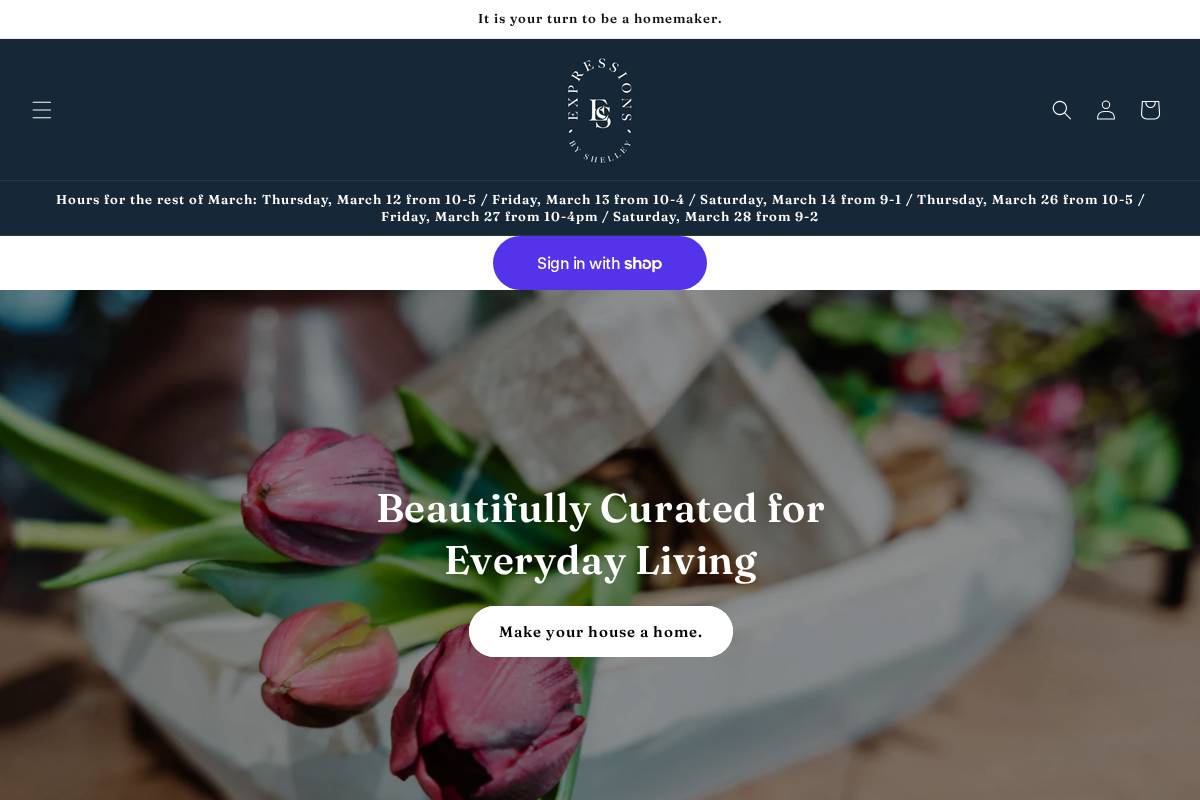1200x800 pixels.
Task: Click the 'It is your turn to be a homemaker' announcement
Action: (x=600, y=19)
